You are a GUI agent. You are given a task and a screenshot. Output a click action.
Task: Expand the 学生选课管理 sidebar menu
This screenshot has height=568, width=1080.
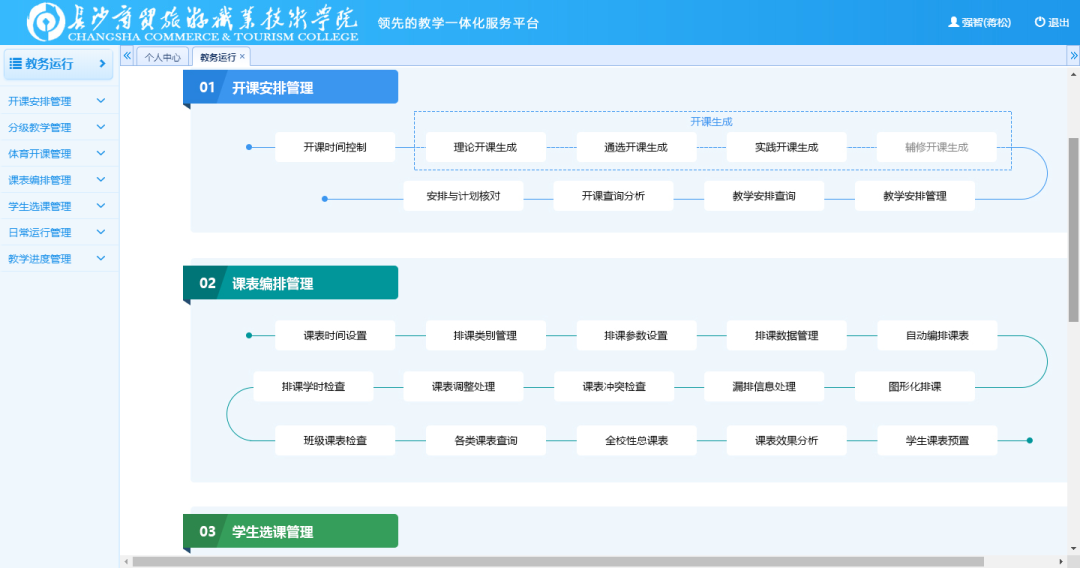coord(100,206)
